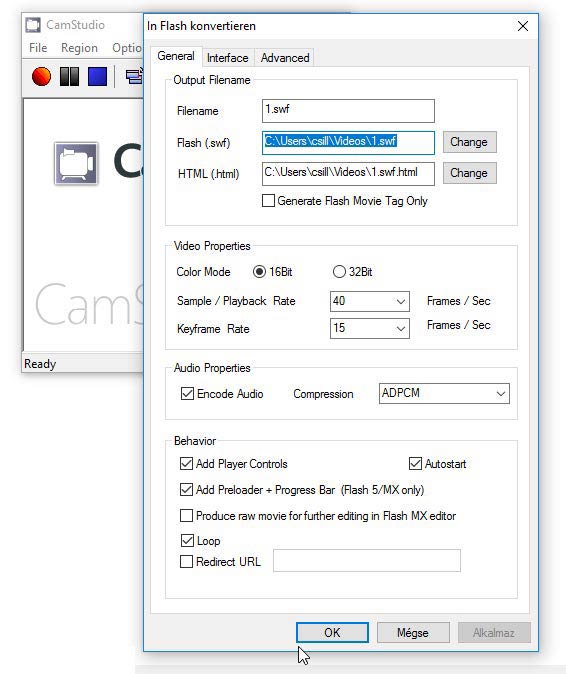Click the Behavior group label
The height and width of the screenshot is (674, 566).
(x=195, y=441)
